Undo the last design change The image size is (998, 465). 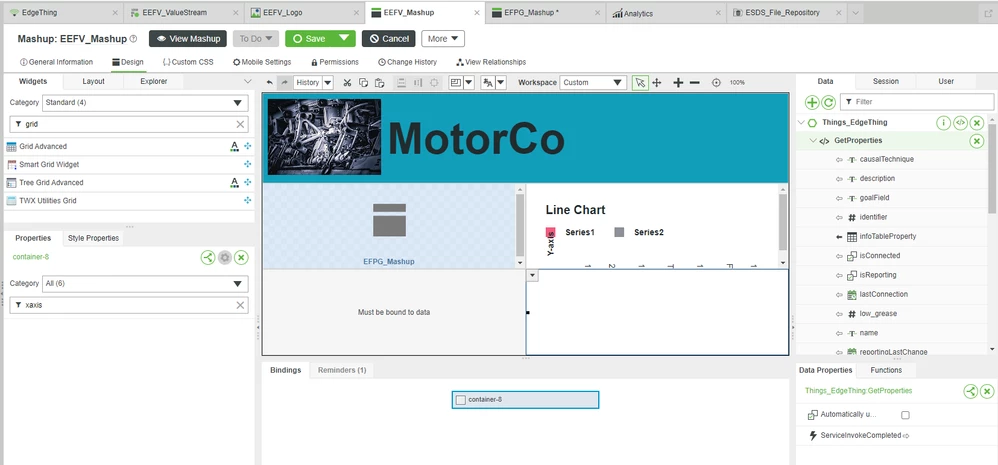point(270,83)
